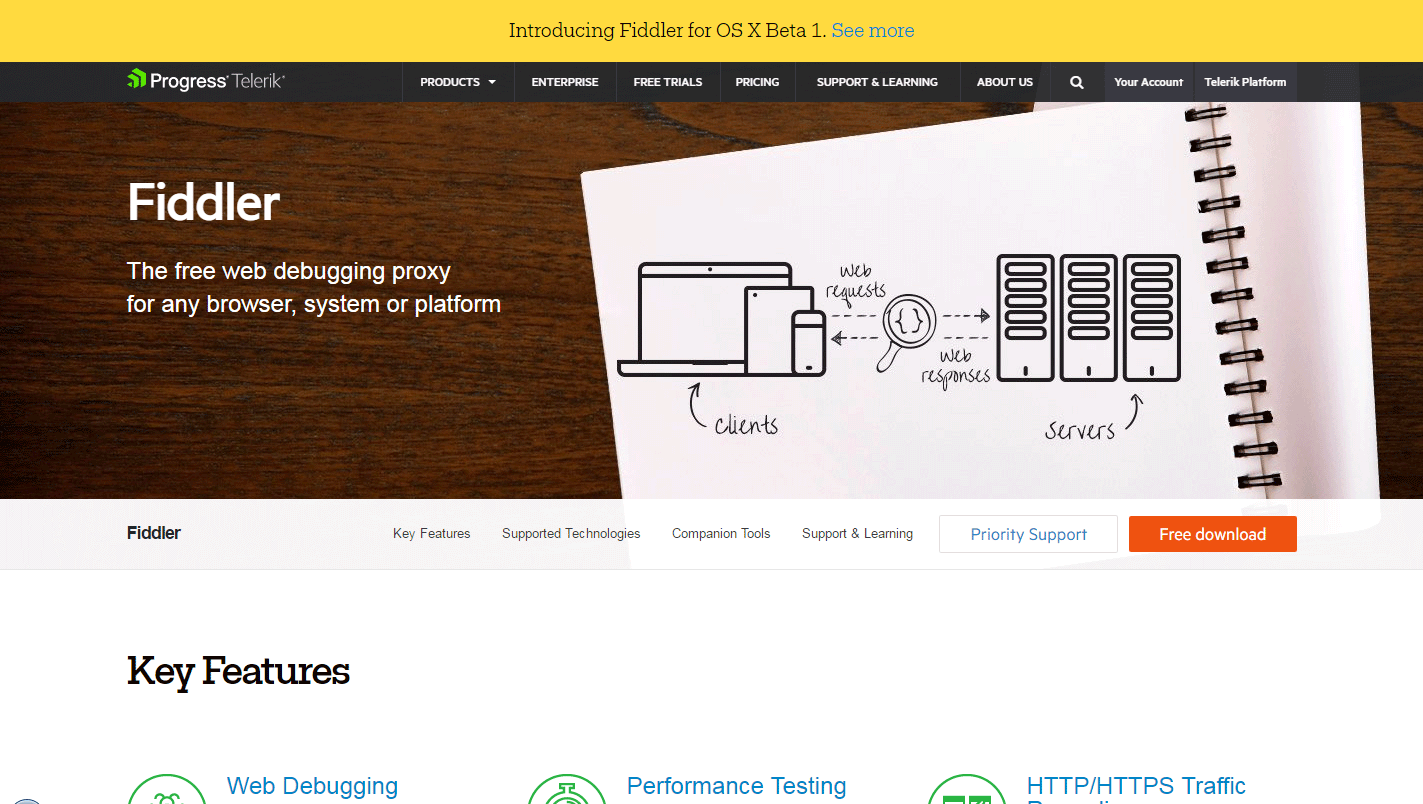This screenshot has height=804, width=1423.
Task: Click the Performance Testing stopwatch icon
Action: tap(567, 790)
